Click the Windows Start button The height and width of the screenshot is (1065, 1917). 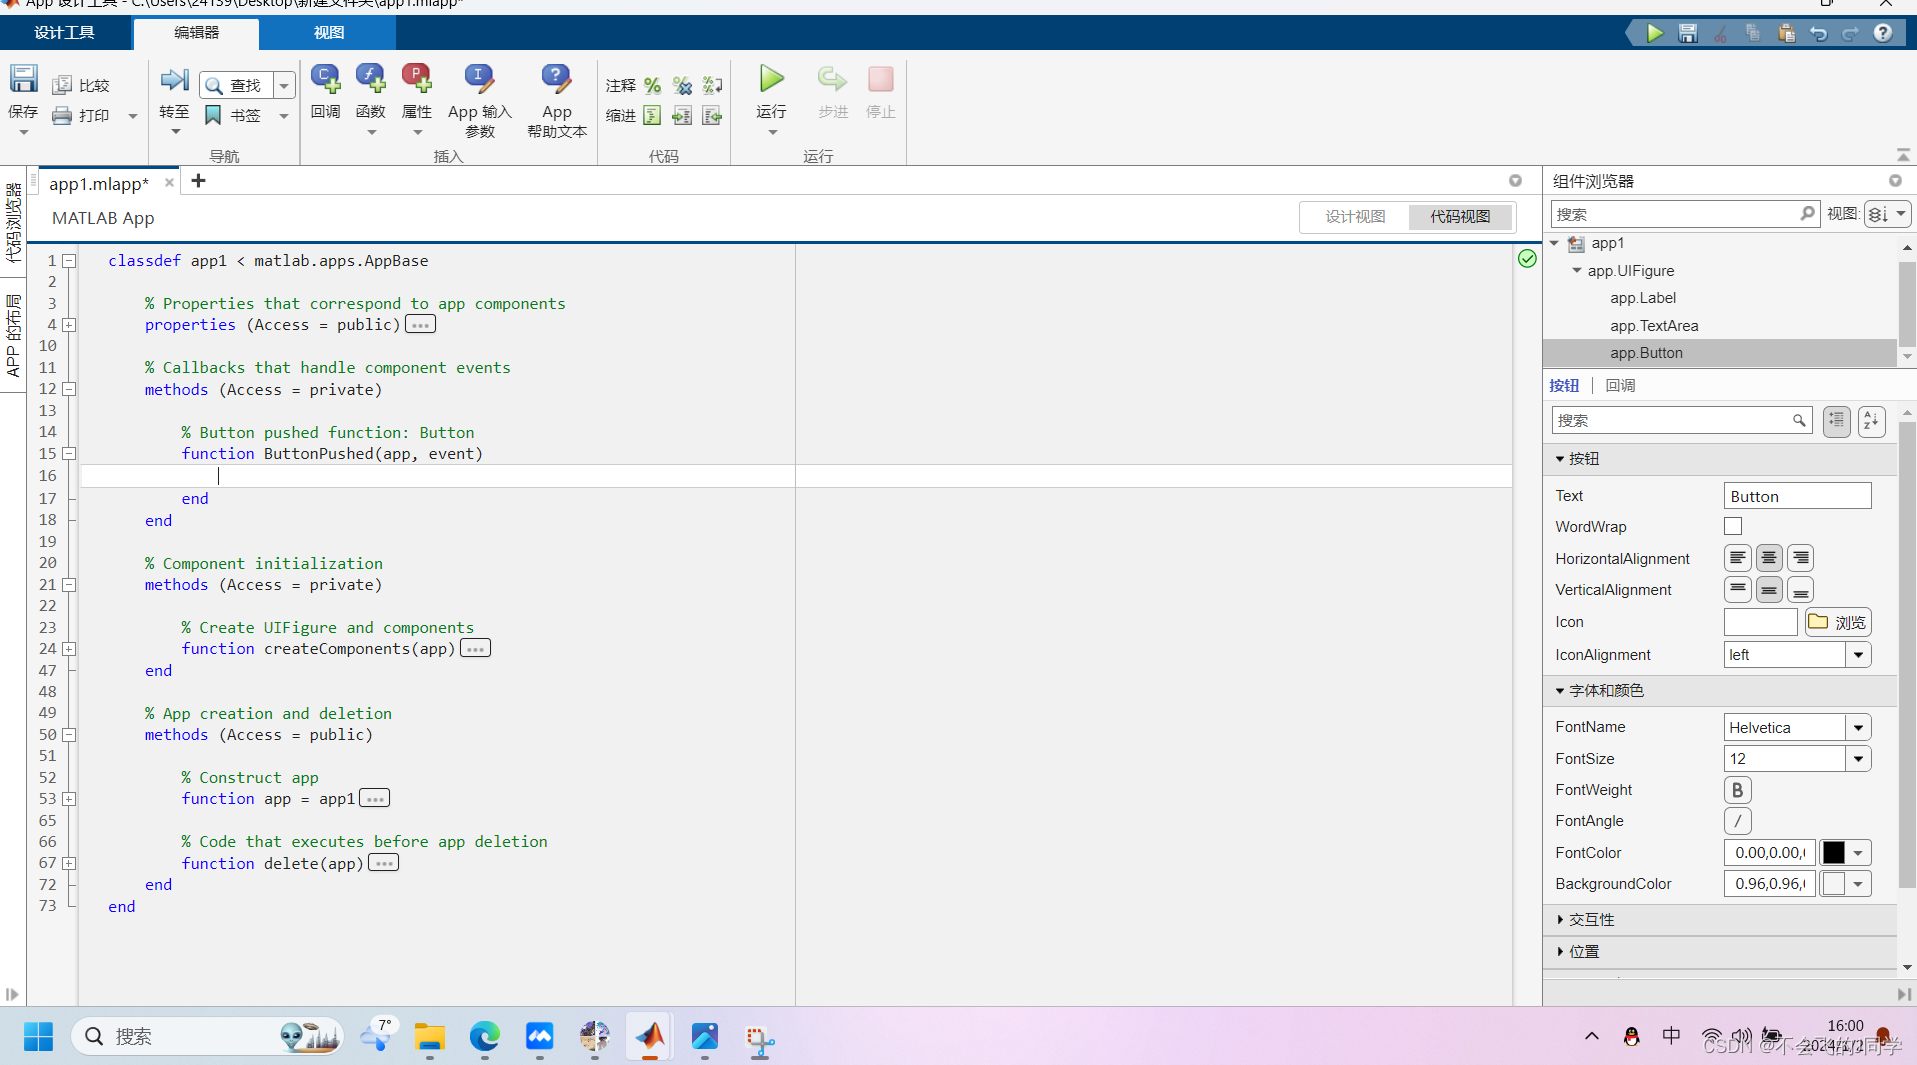(38, 1036)
